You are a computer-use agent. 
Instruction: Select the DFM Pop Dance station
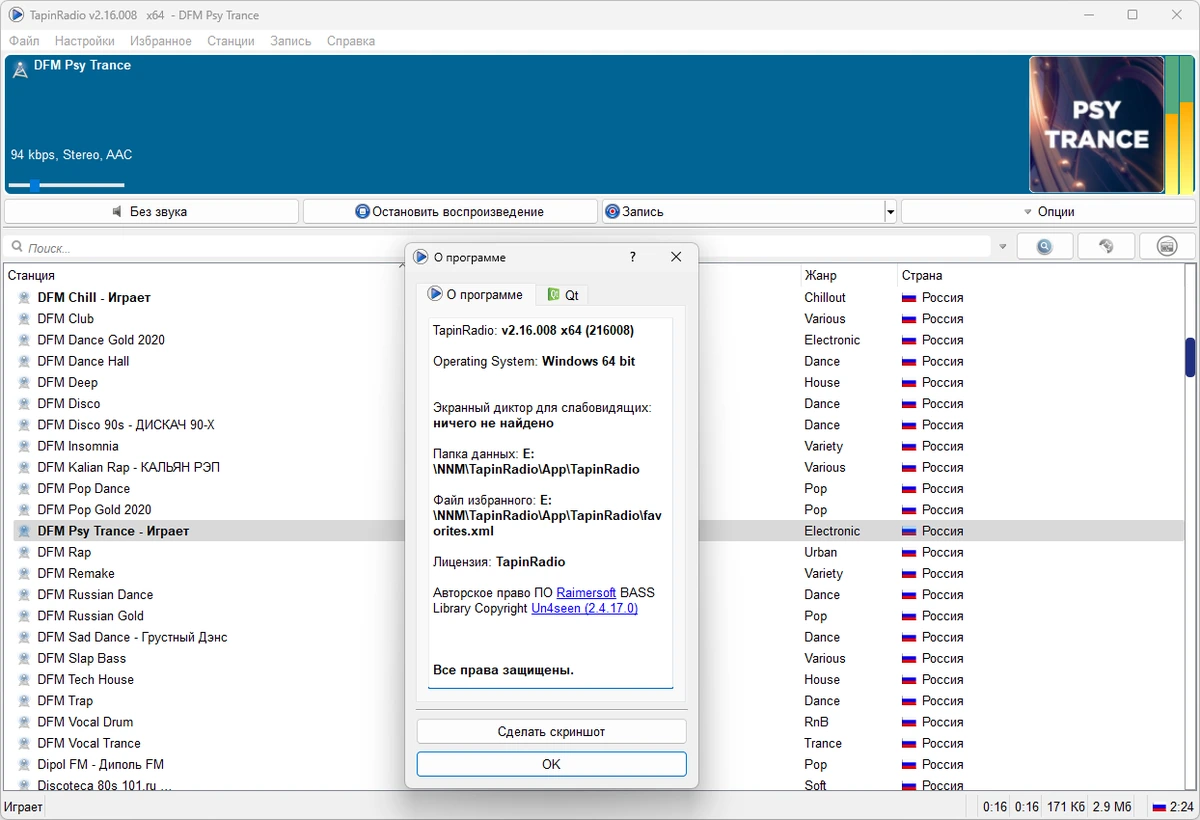pos(84,489)
